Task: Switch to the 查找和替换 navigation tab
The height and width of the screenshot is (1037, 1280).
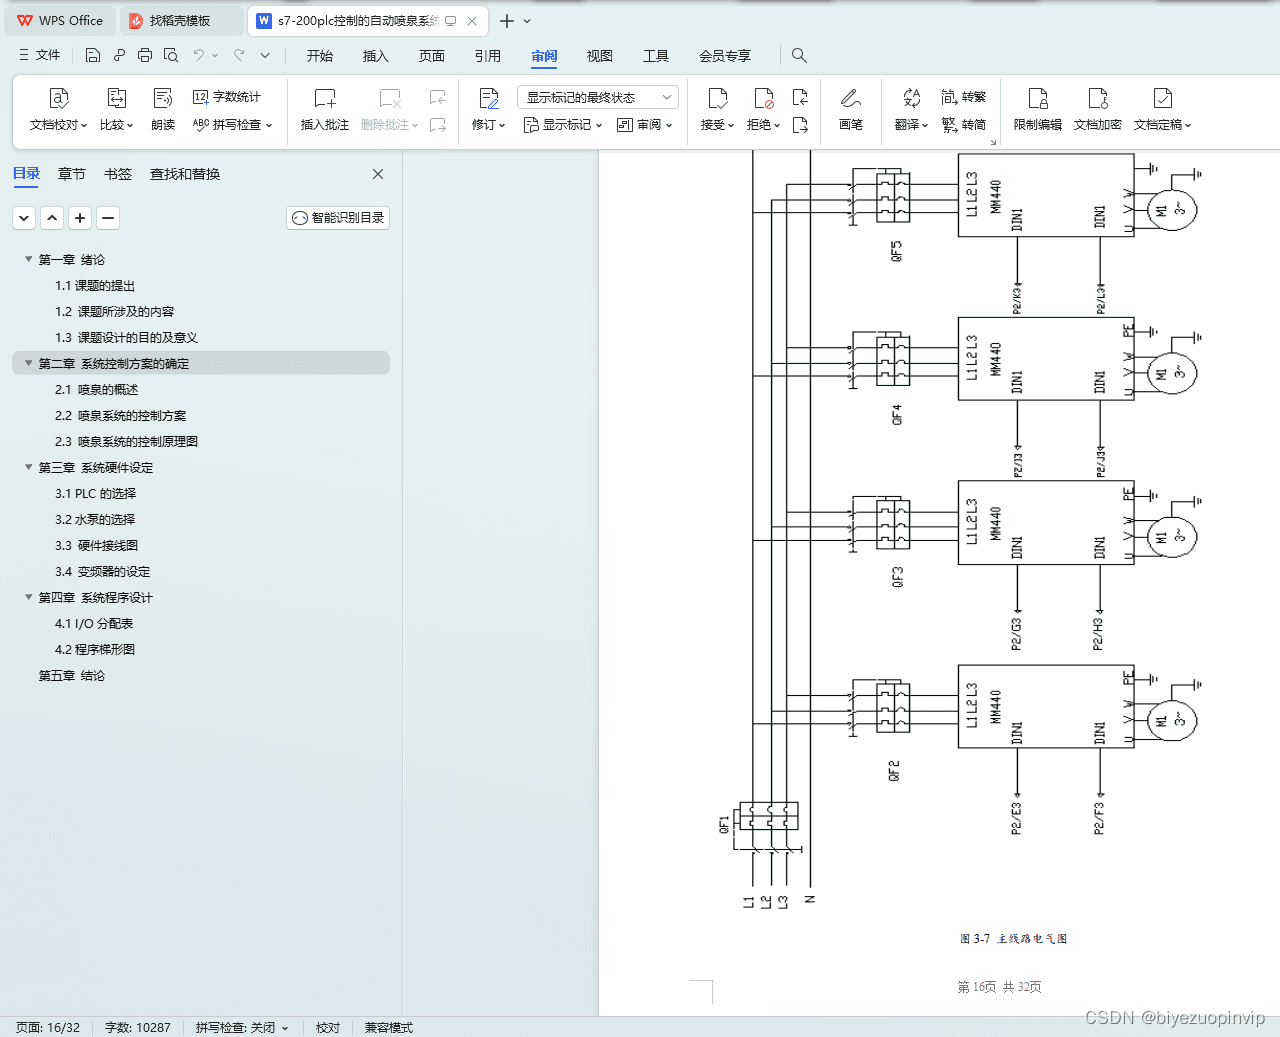Action: coord(185,174)
